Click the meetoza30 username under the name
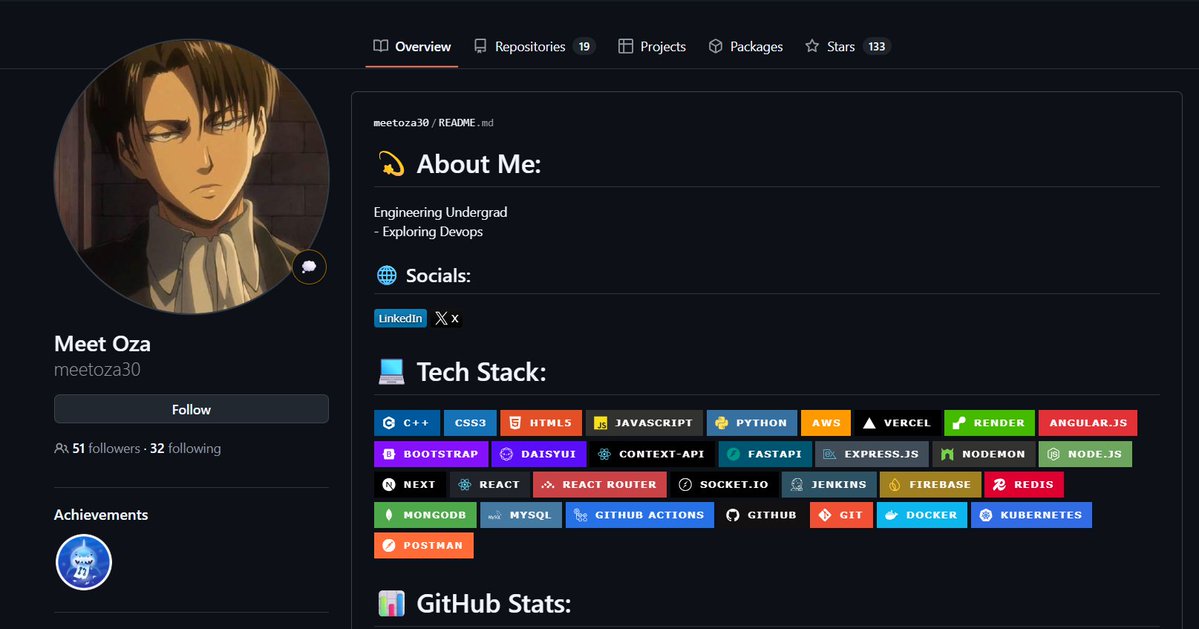The height and width of the screenshot is (629, 1199). pyautogui.click(x=97, y=370)
